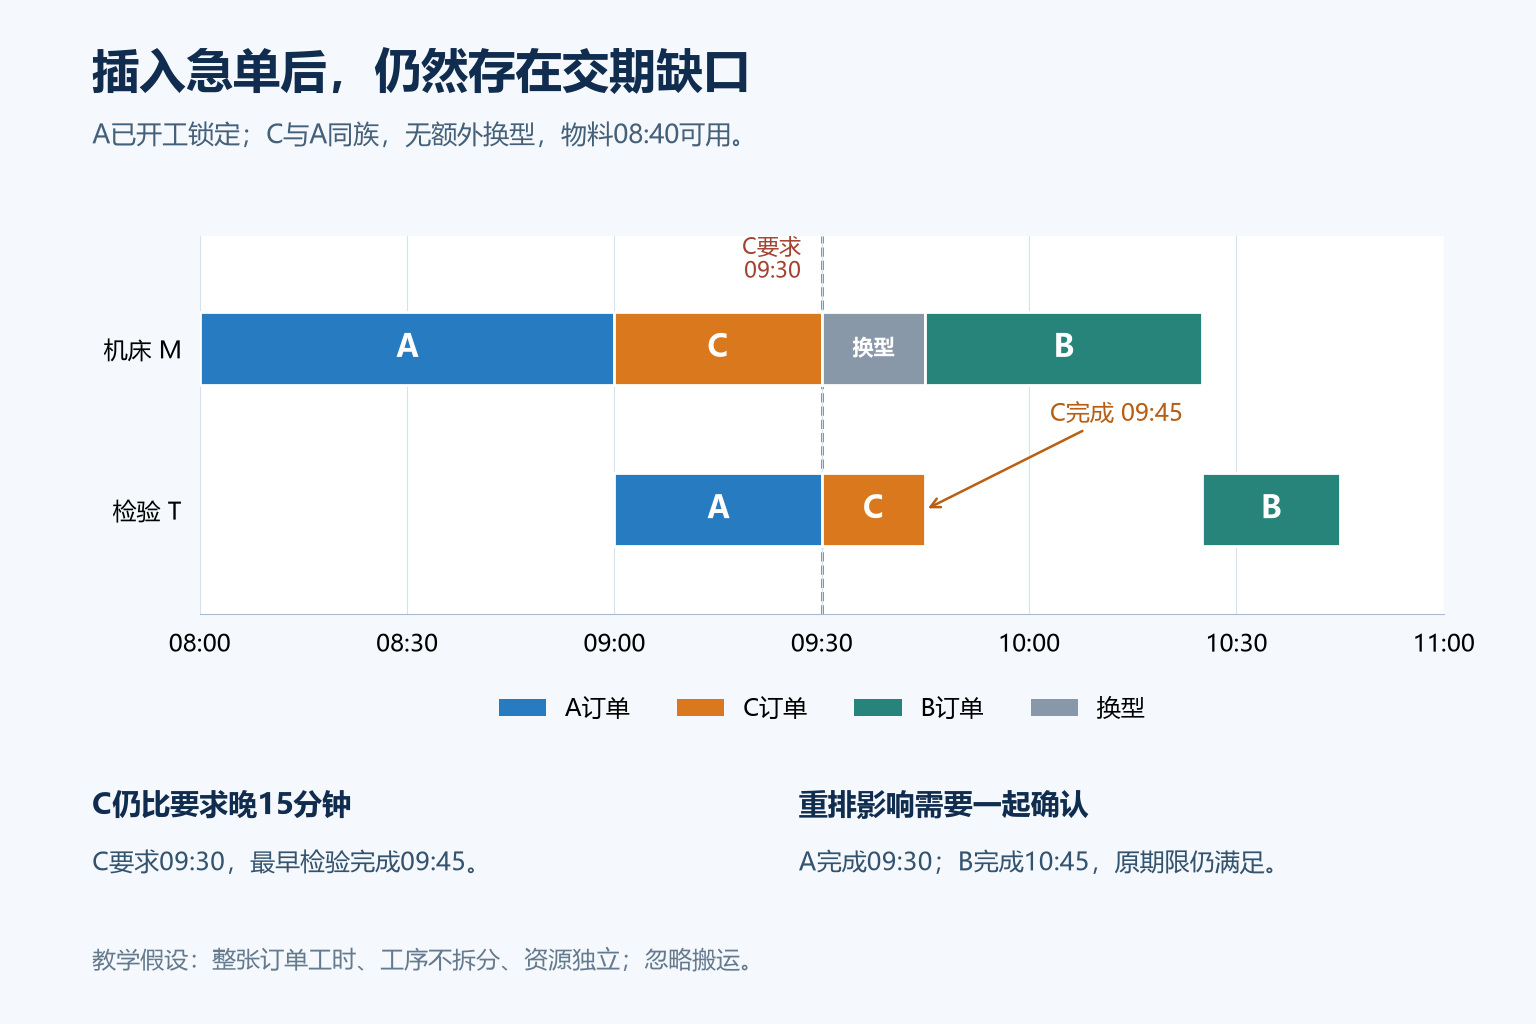Click the green B订单 legend swatch
Image resolution: width=1536 pixels, height=1024 pixels.
(x=878, y=708)
